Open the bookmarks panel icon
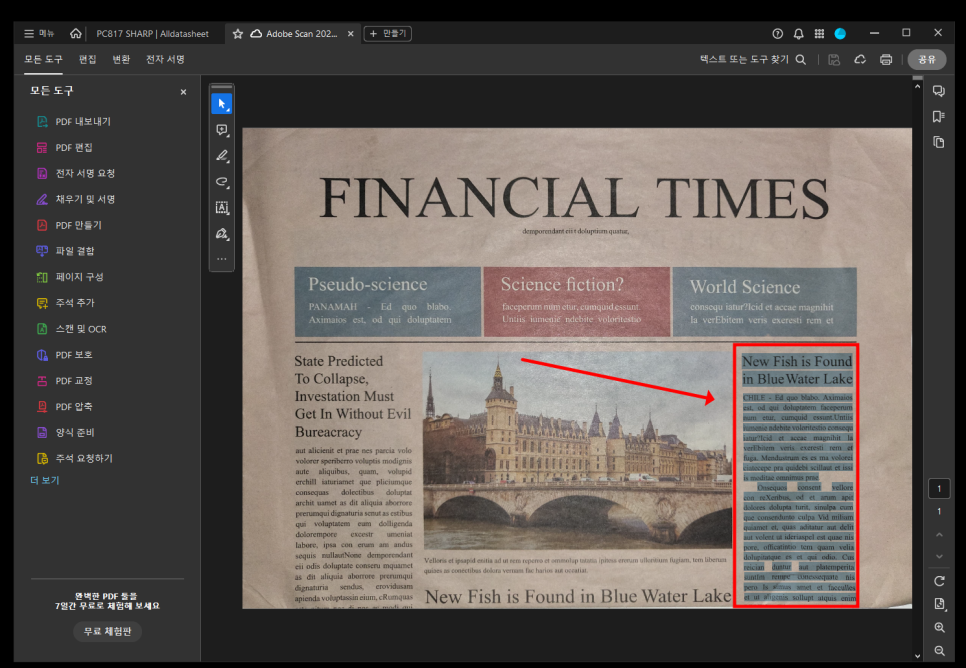This screenshot has width=966, height=668. [x=939, y=116]
